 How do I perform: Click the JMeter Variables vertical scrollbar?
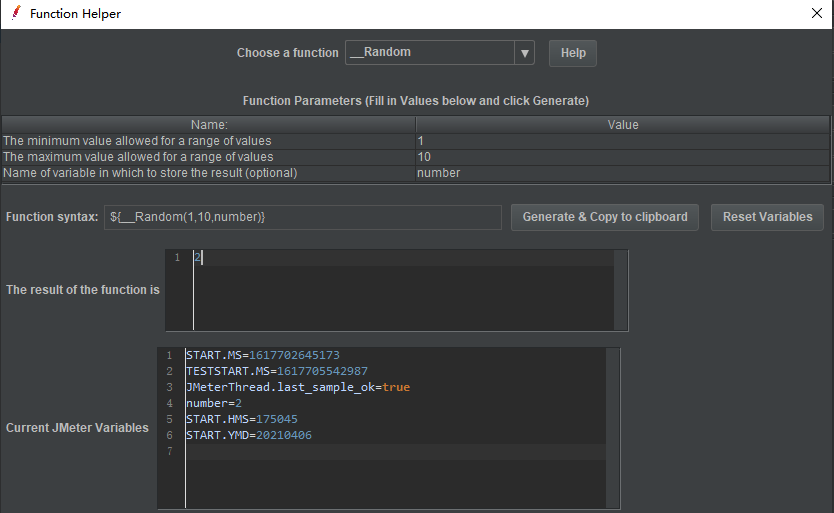[x=613, y=428]
